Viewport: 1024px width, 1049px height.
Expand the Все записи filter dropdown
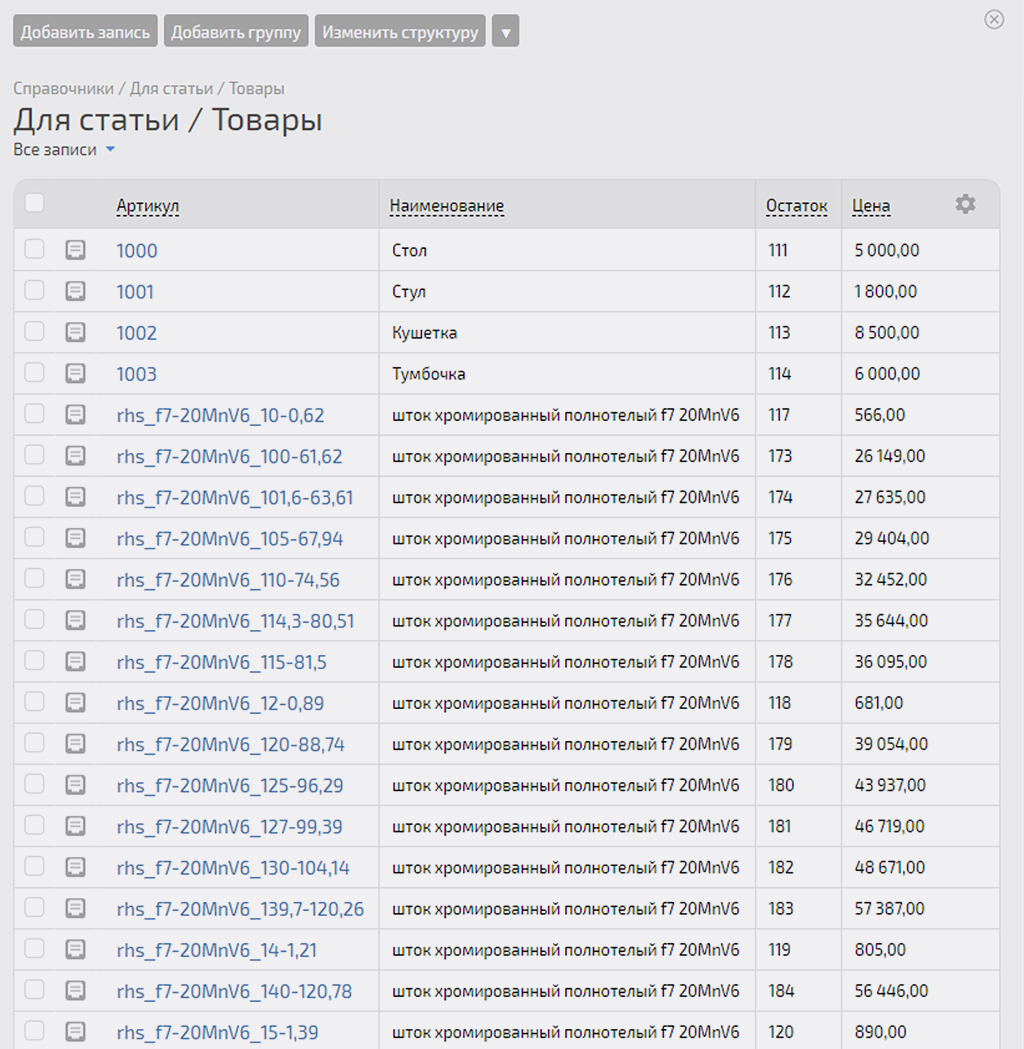click(x=64, y=150)
